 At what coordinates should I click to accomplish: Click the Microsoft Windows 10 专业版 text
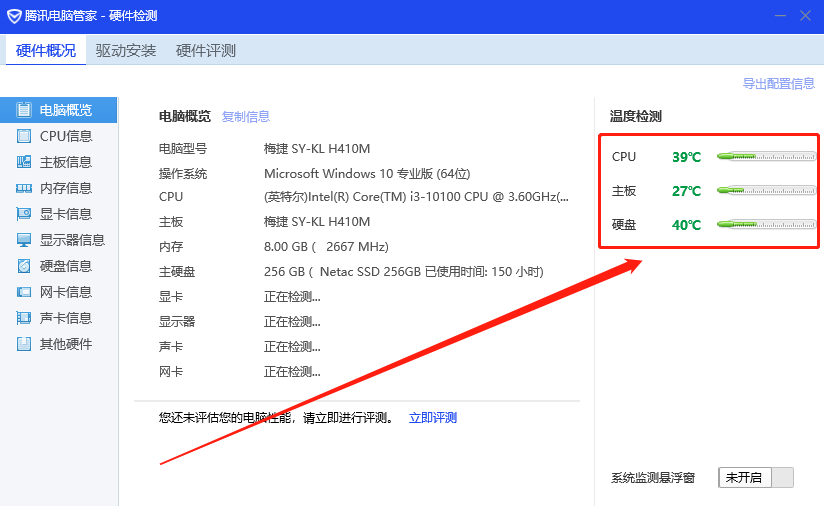click(367, 173)
